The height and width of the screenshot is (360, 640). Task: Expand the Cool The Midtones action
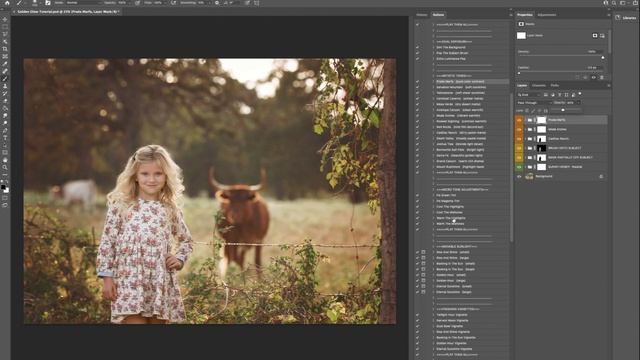(x=434, y=212)
